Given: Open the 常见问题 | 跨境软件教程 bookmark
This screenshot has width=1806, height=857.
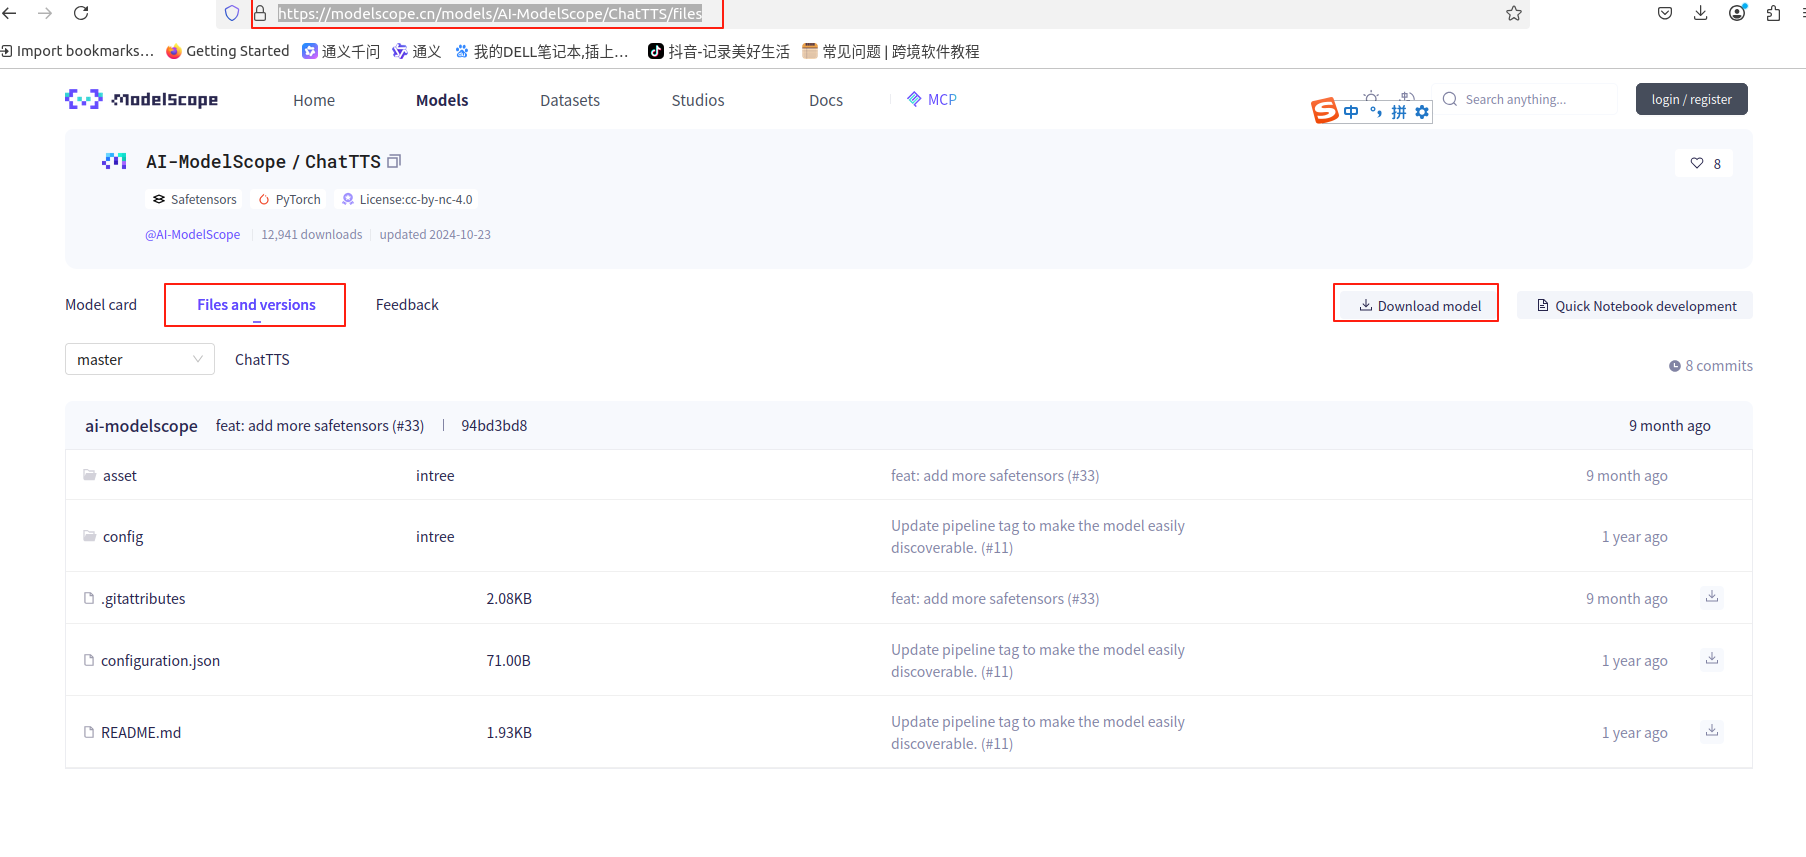Looking at the screenshot, I should [891, 51].
